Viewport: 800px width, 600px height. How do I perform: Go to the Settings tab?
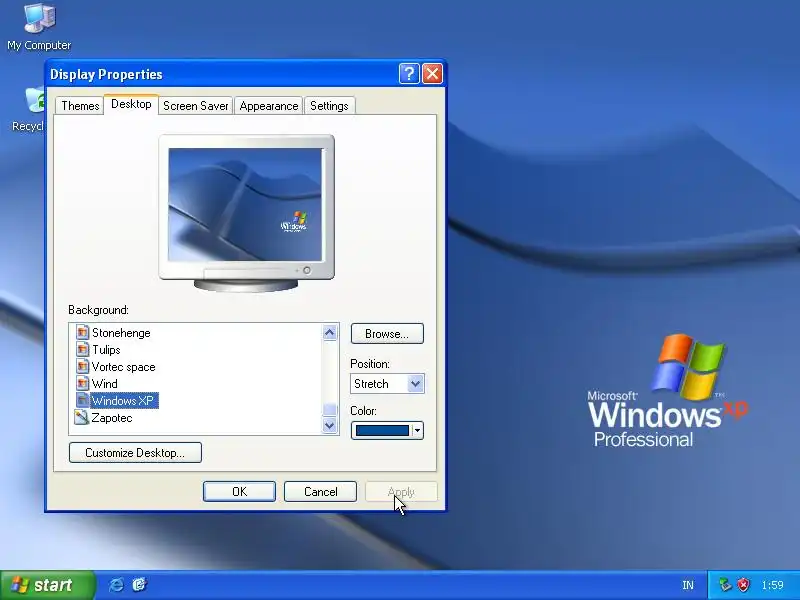point(329,106)
